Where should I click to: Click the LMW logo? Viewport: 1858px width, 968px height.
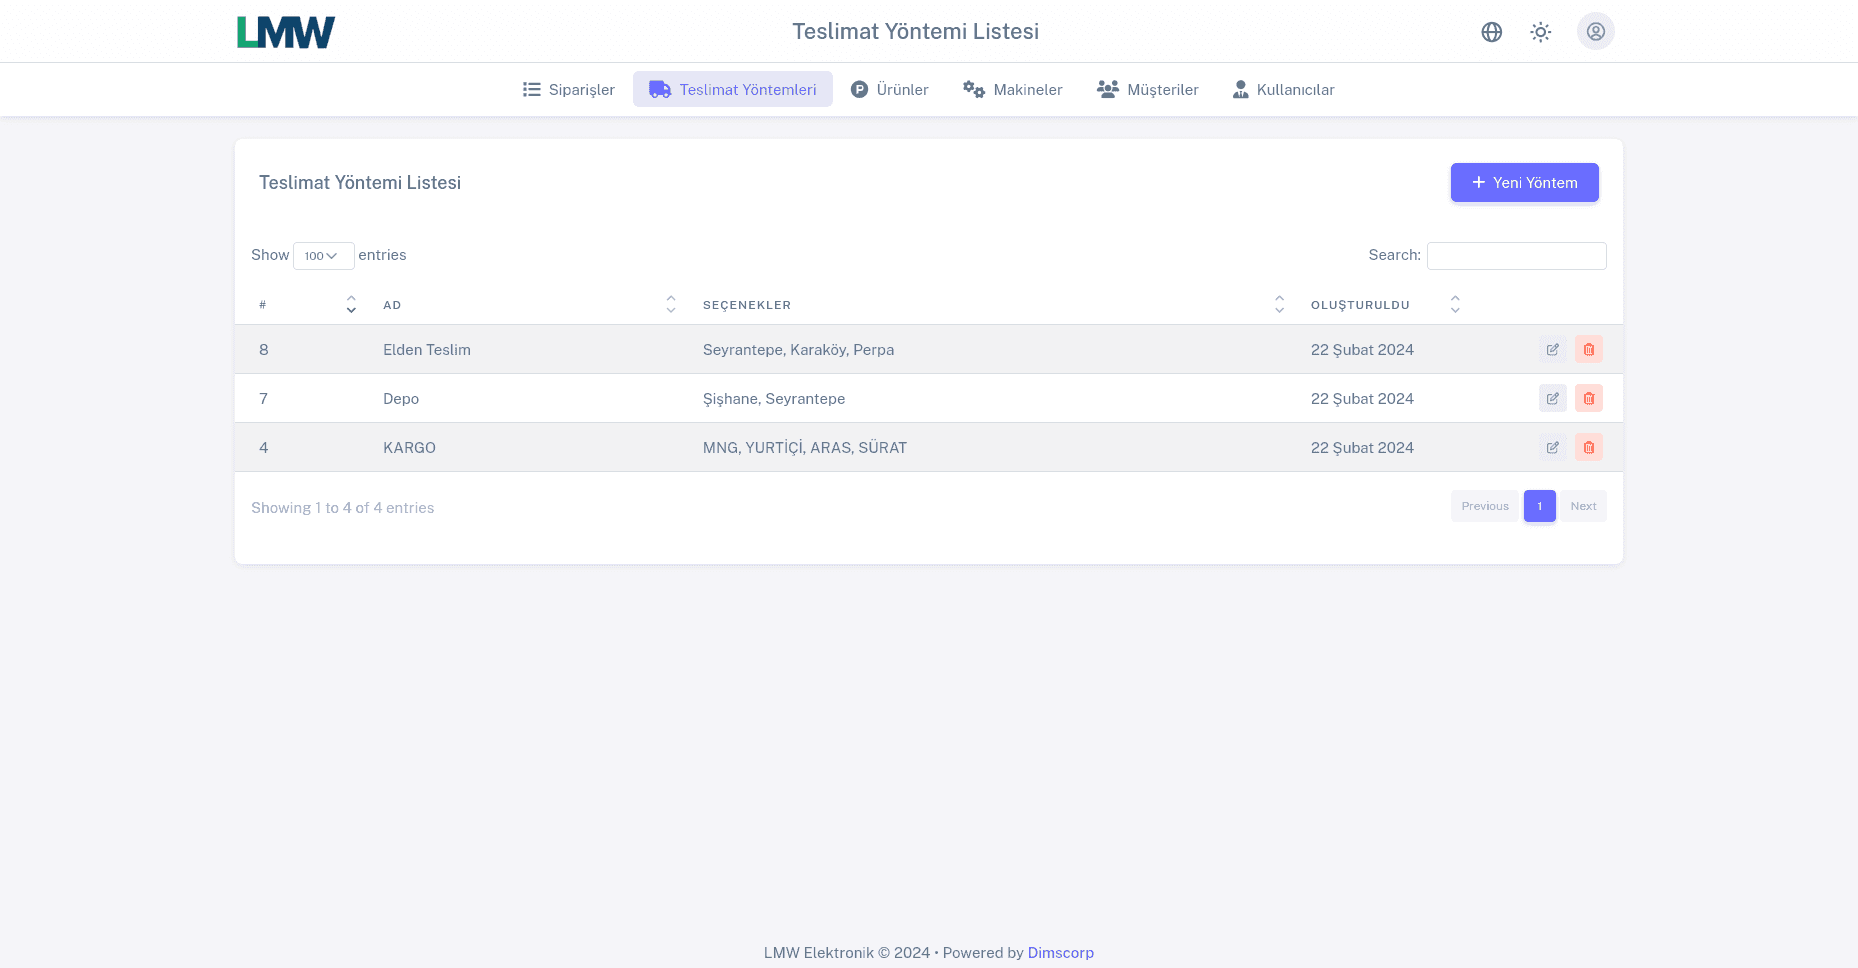tap(286, 32)
